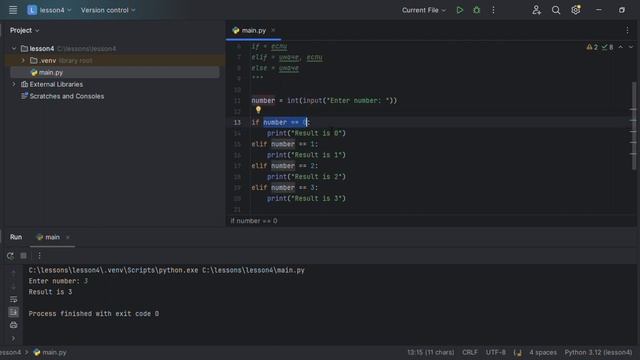The width and height of the screenshot is (640, 360).
Task: Toggle soft-wrap in run console
Action: click(13, 299)
